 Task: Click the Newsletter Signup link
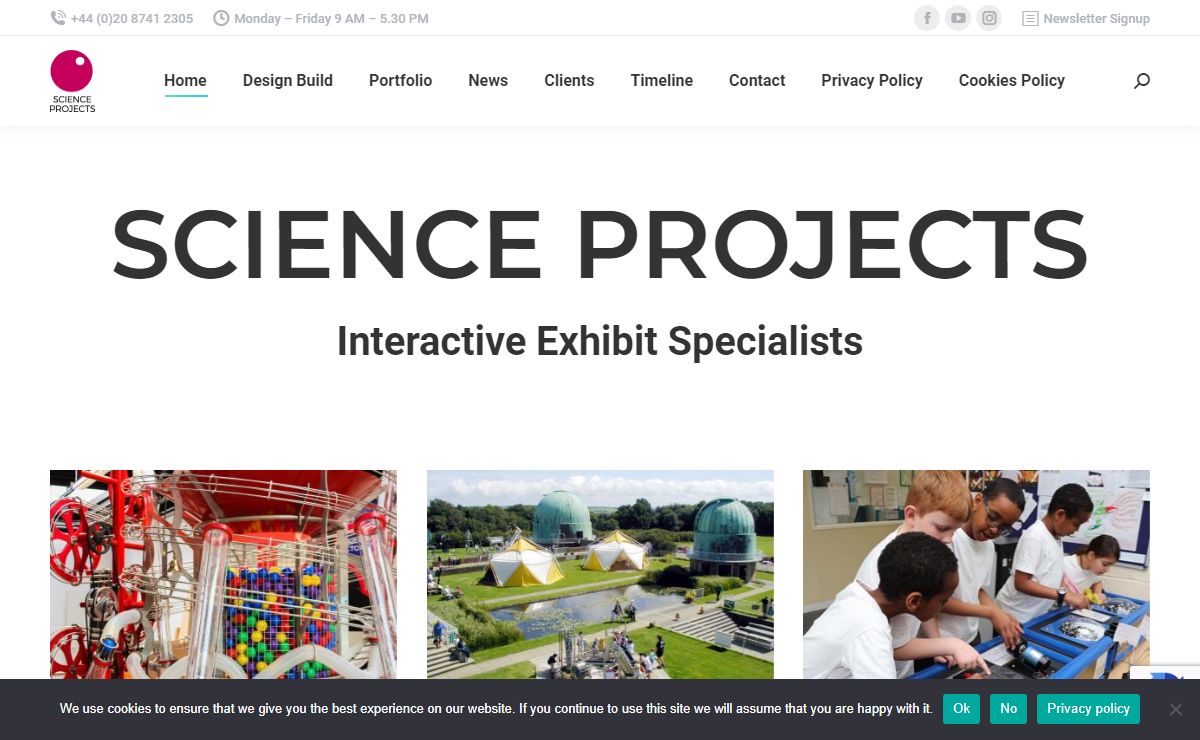point(1096,18)
